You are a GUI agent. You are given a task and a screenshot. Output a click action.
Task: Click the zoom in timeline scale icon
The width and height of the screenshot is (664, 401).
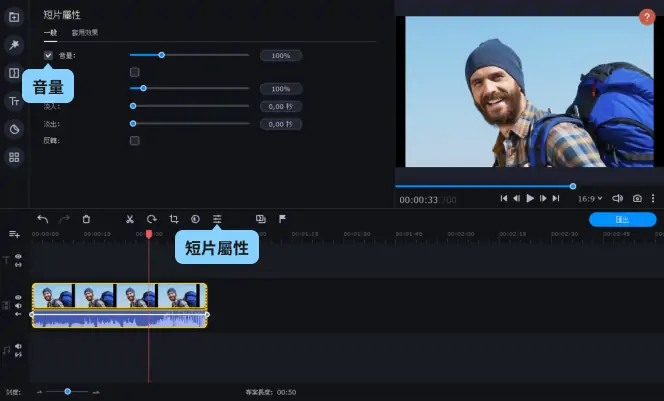click(x=96, y=392)
